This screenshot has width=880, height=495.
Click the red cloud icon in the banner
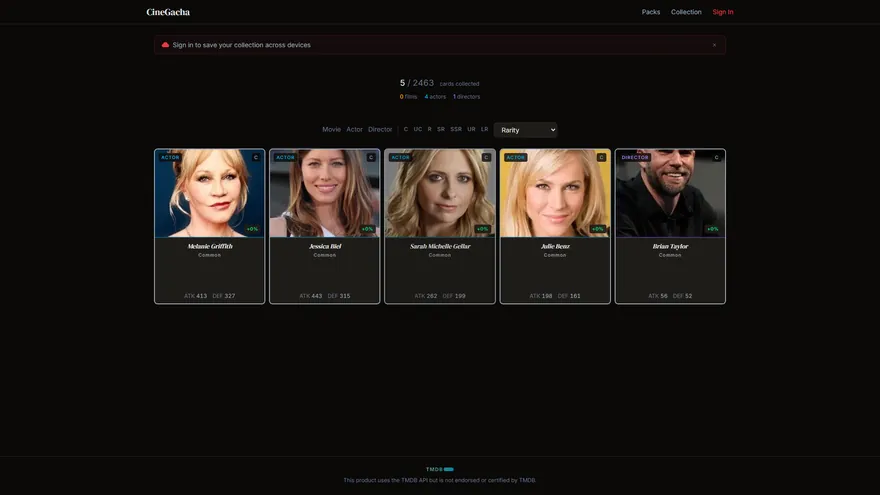165,45
